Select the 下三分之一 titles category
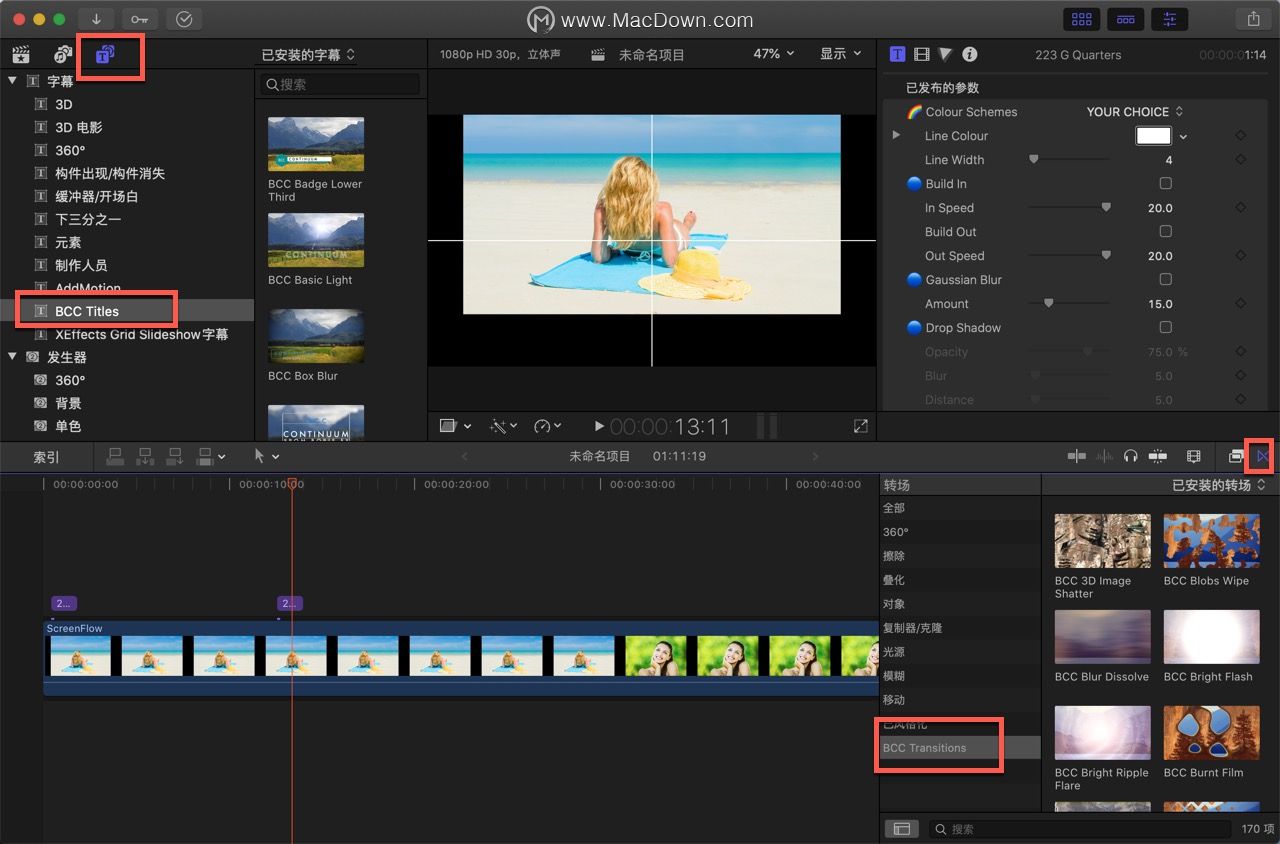This screenshot has height=844, width=1280. 127,219
